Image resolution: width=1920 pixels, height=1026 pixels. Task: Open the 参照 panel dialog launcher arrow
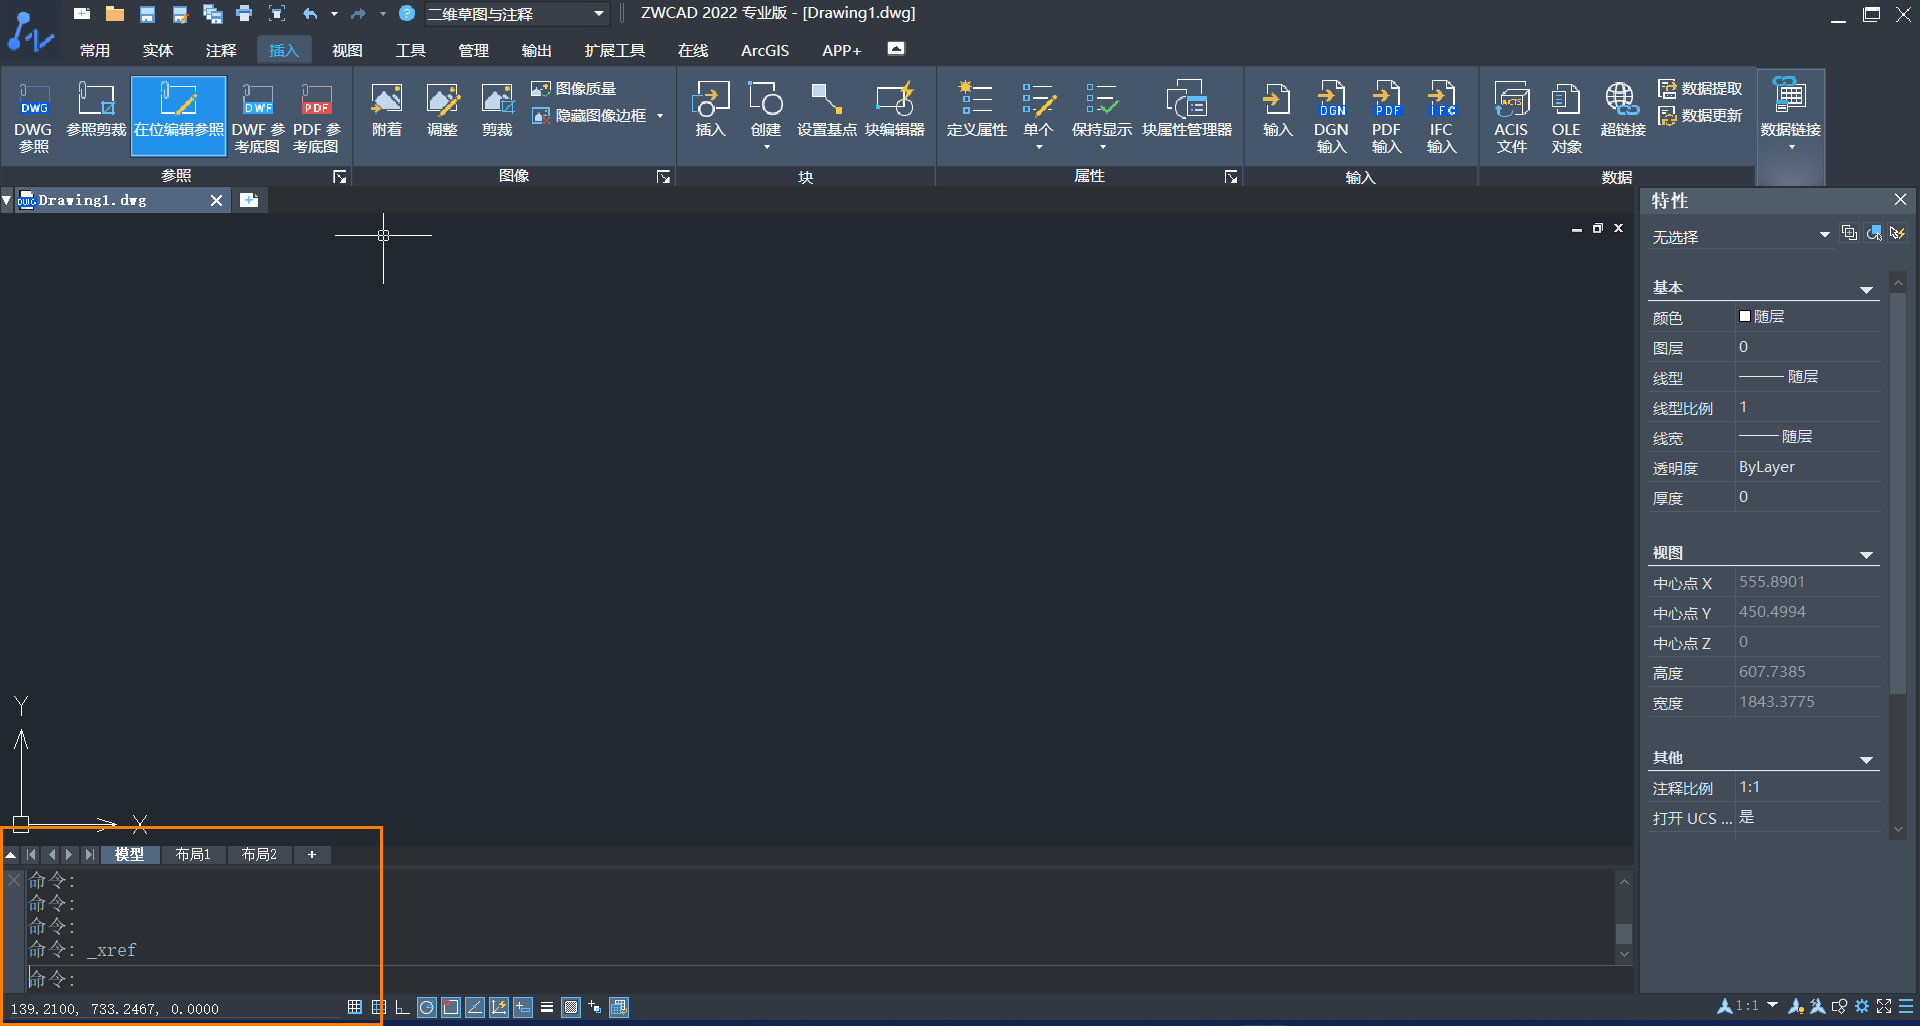340,177
